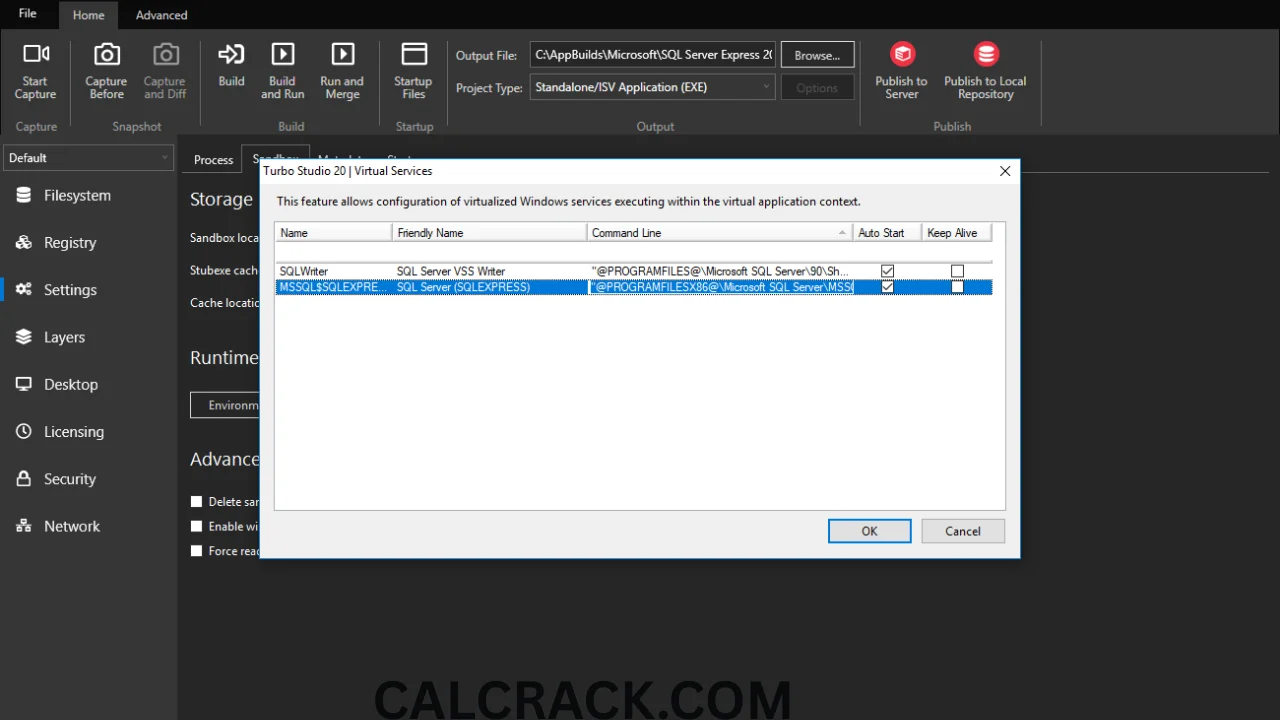
Task: Run the Build command icon
Action: click(x=231, y=54)
